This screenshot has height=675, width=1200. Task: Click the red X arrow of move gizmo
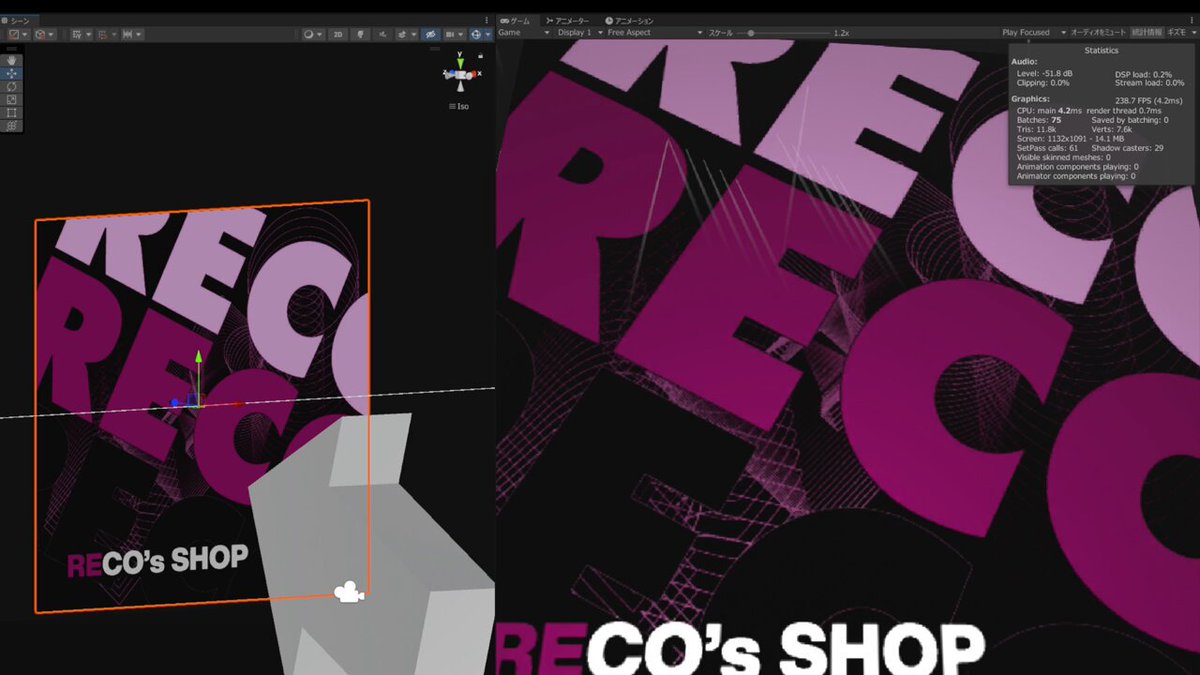coord(239,404)
